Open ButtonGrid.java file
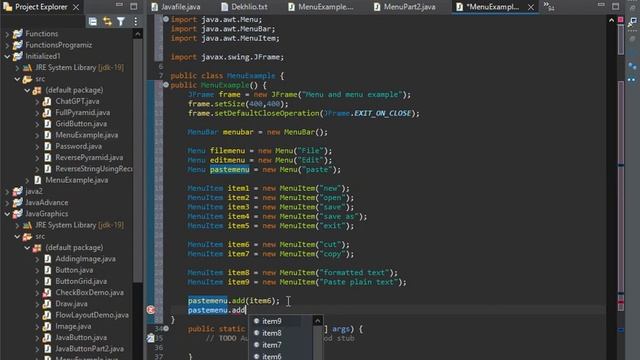The height and width of the screenshot is (360, 640). click(x=81, y=281)
